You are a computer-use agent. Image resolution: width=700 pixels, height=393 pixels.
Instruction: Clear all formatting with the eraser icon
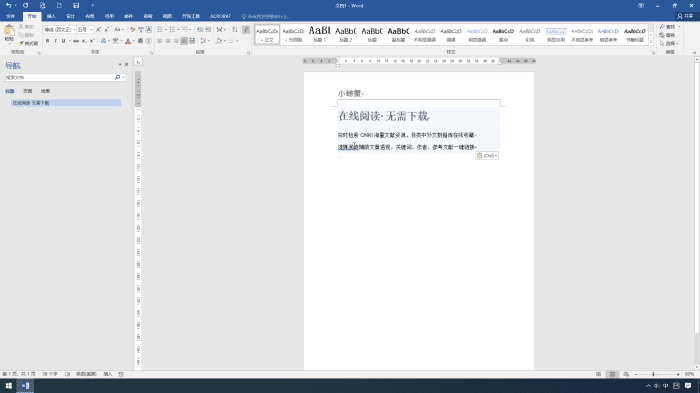pyautogui.click(x=133, y=29)
